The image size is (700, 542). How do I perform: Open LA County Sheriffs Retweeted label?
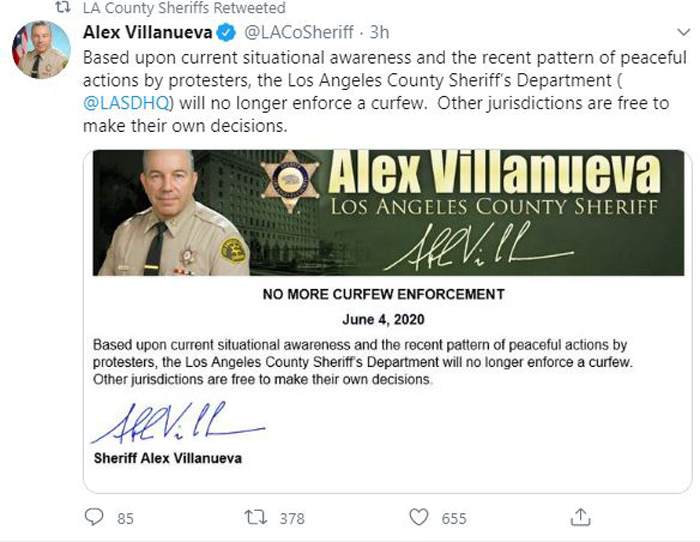coord(184,8)
